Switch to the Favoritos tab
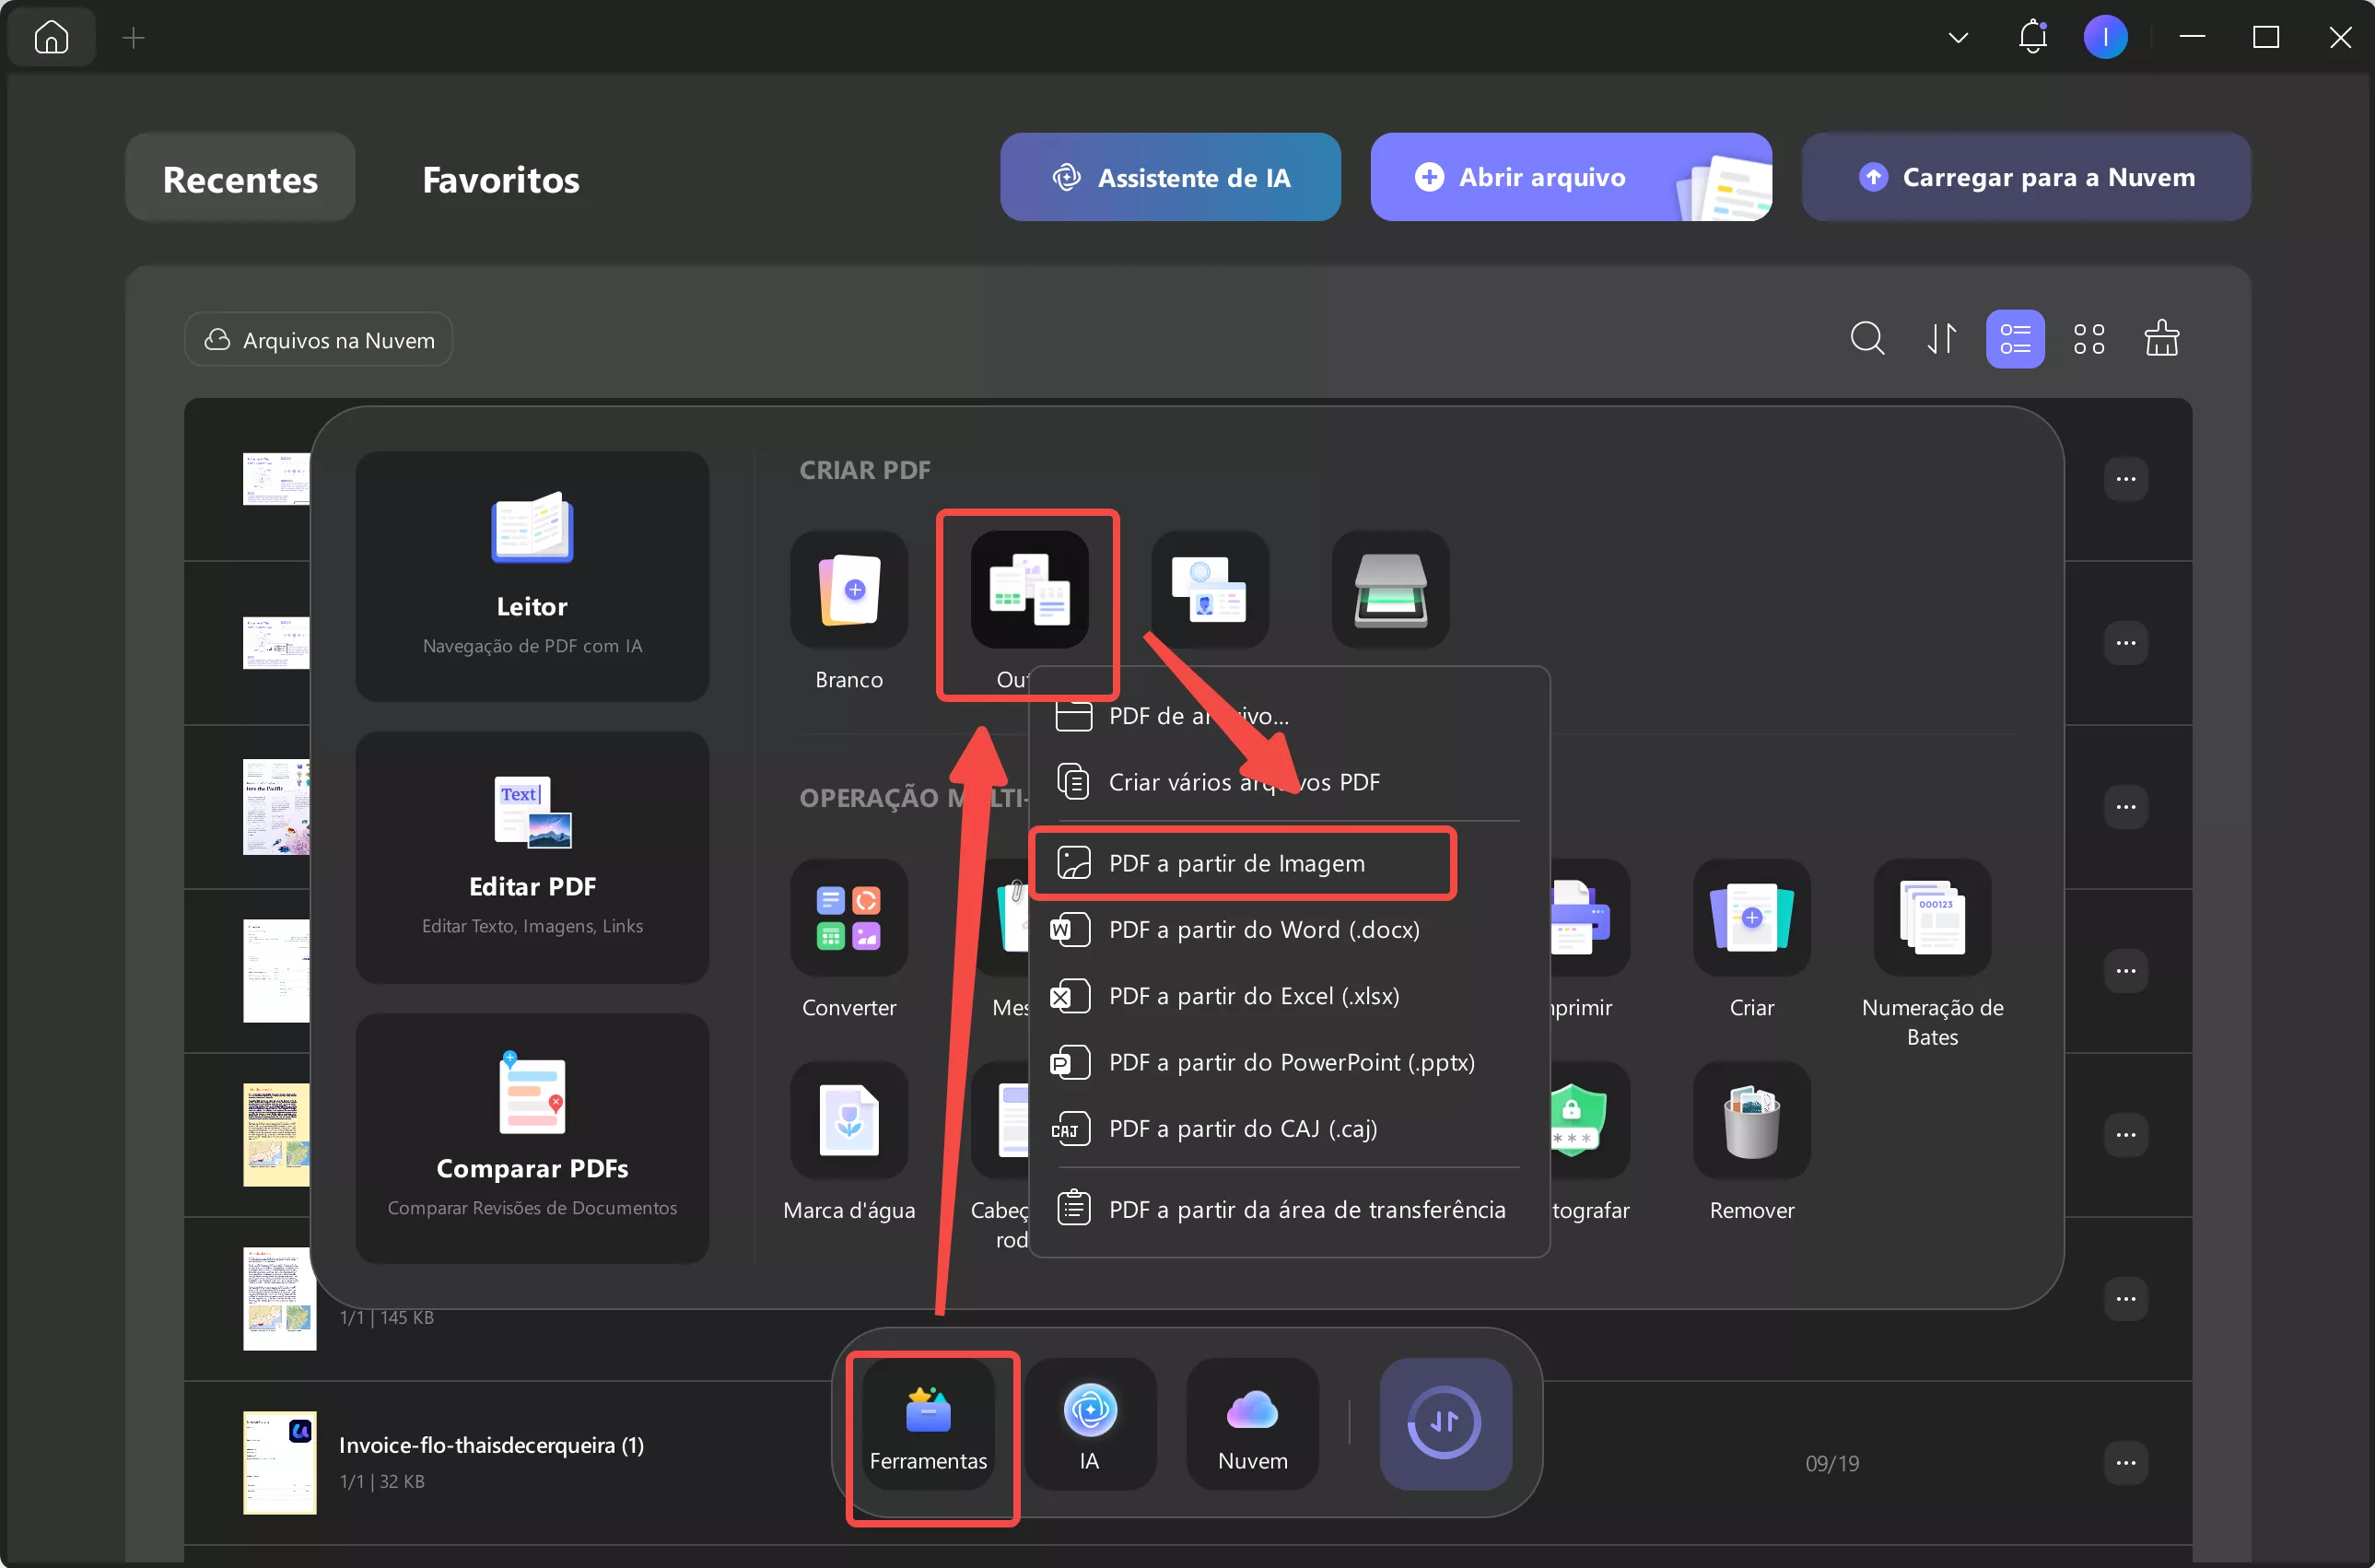Image resolution: width=2375 pixels, height=1568 pixels. pyautogui.click(x=501, y=180)
